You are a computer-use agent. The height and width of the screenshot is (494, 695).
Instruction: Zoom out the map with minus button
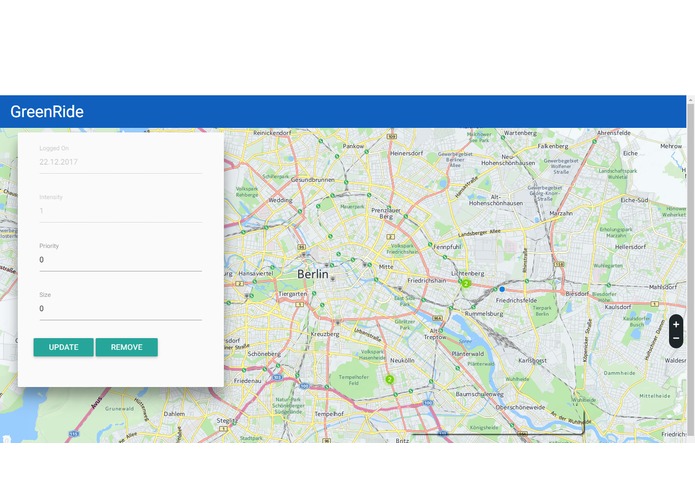click(676, 338)
